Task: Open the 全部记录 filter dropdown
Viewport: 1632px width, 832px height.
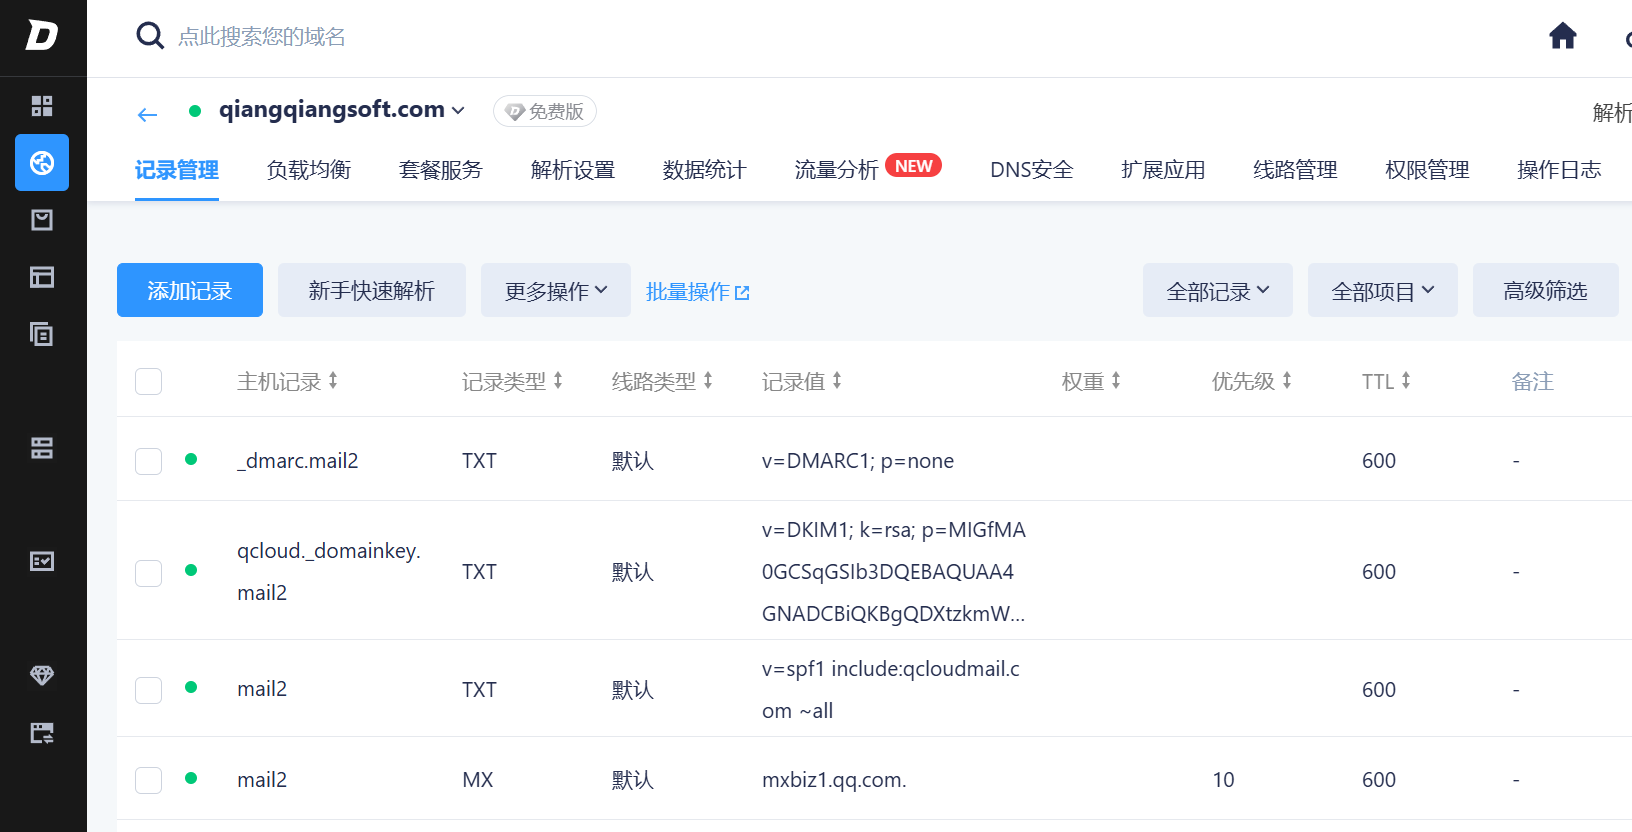Action: coord(1217,291)
